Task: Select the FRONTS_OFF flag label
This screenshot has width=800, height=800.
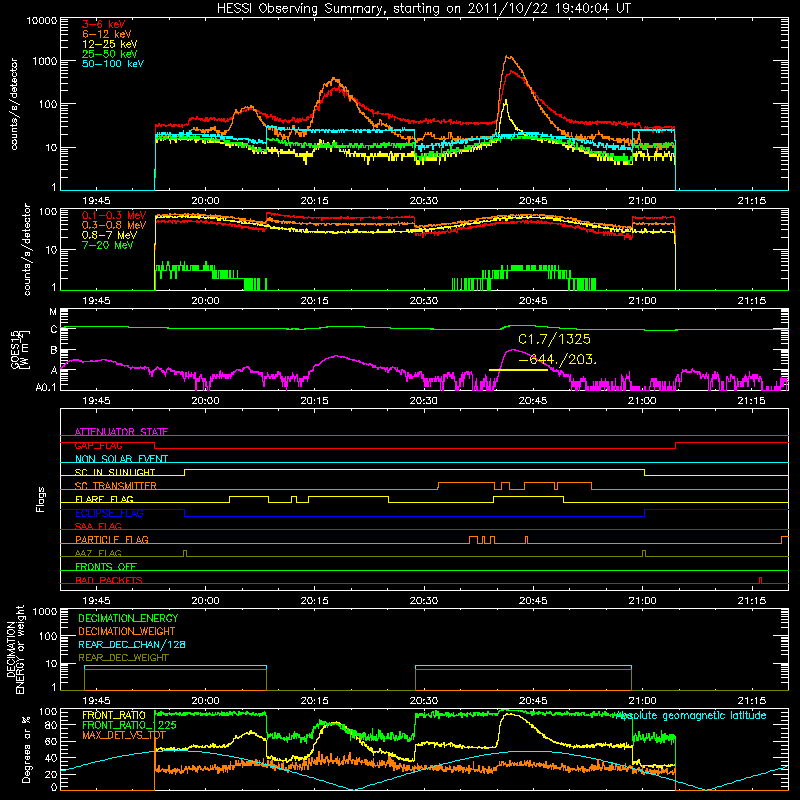Action: 106,566
